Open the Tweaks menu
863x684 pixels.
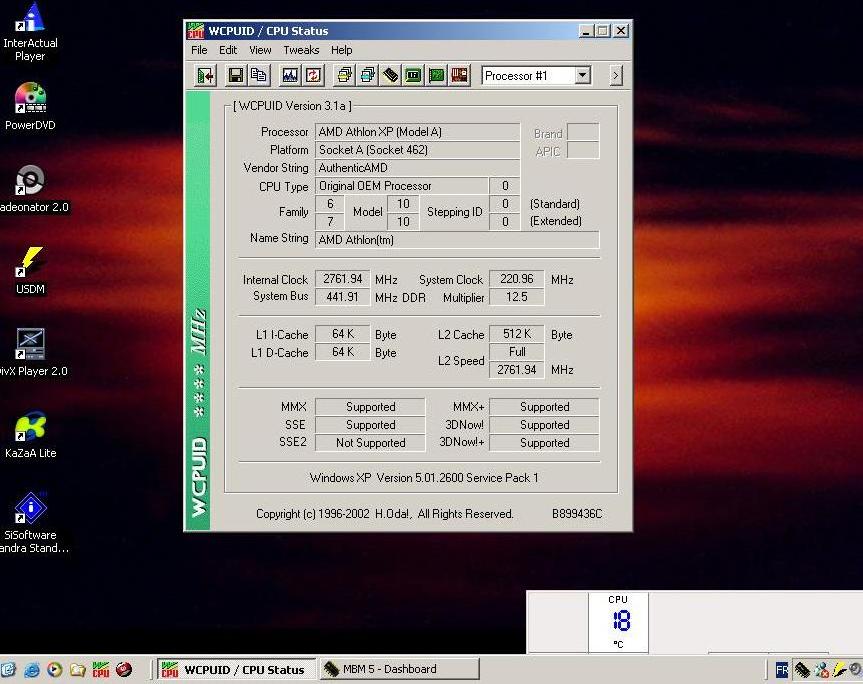pos(301,50)
